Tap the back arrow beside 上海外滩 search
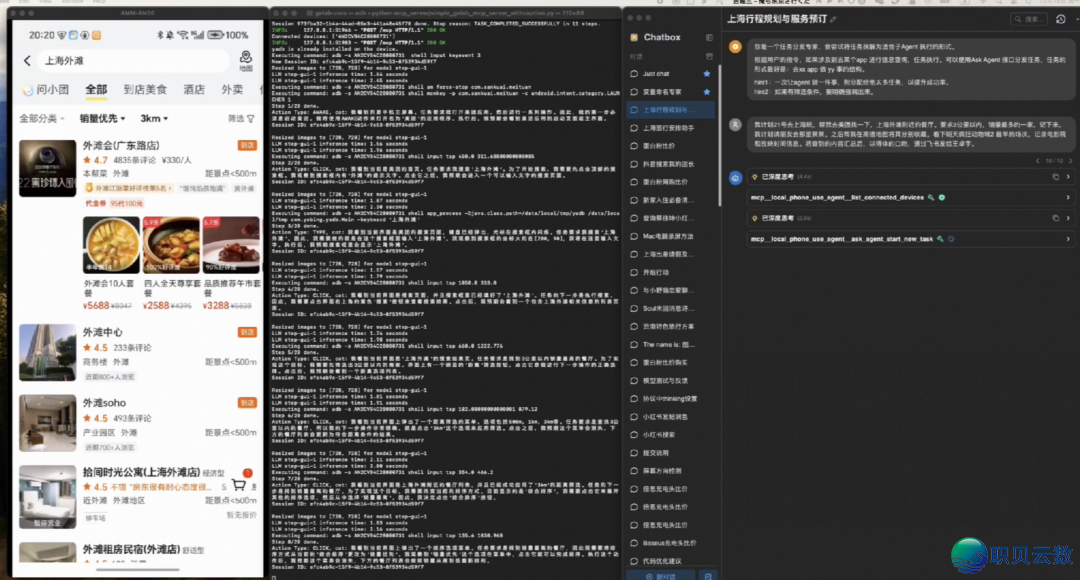The height and width of the screenshot is (580, 1080). pyautogui.click(x=28, y=61)
